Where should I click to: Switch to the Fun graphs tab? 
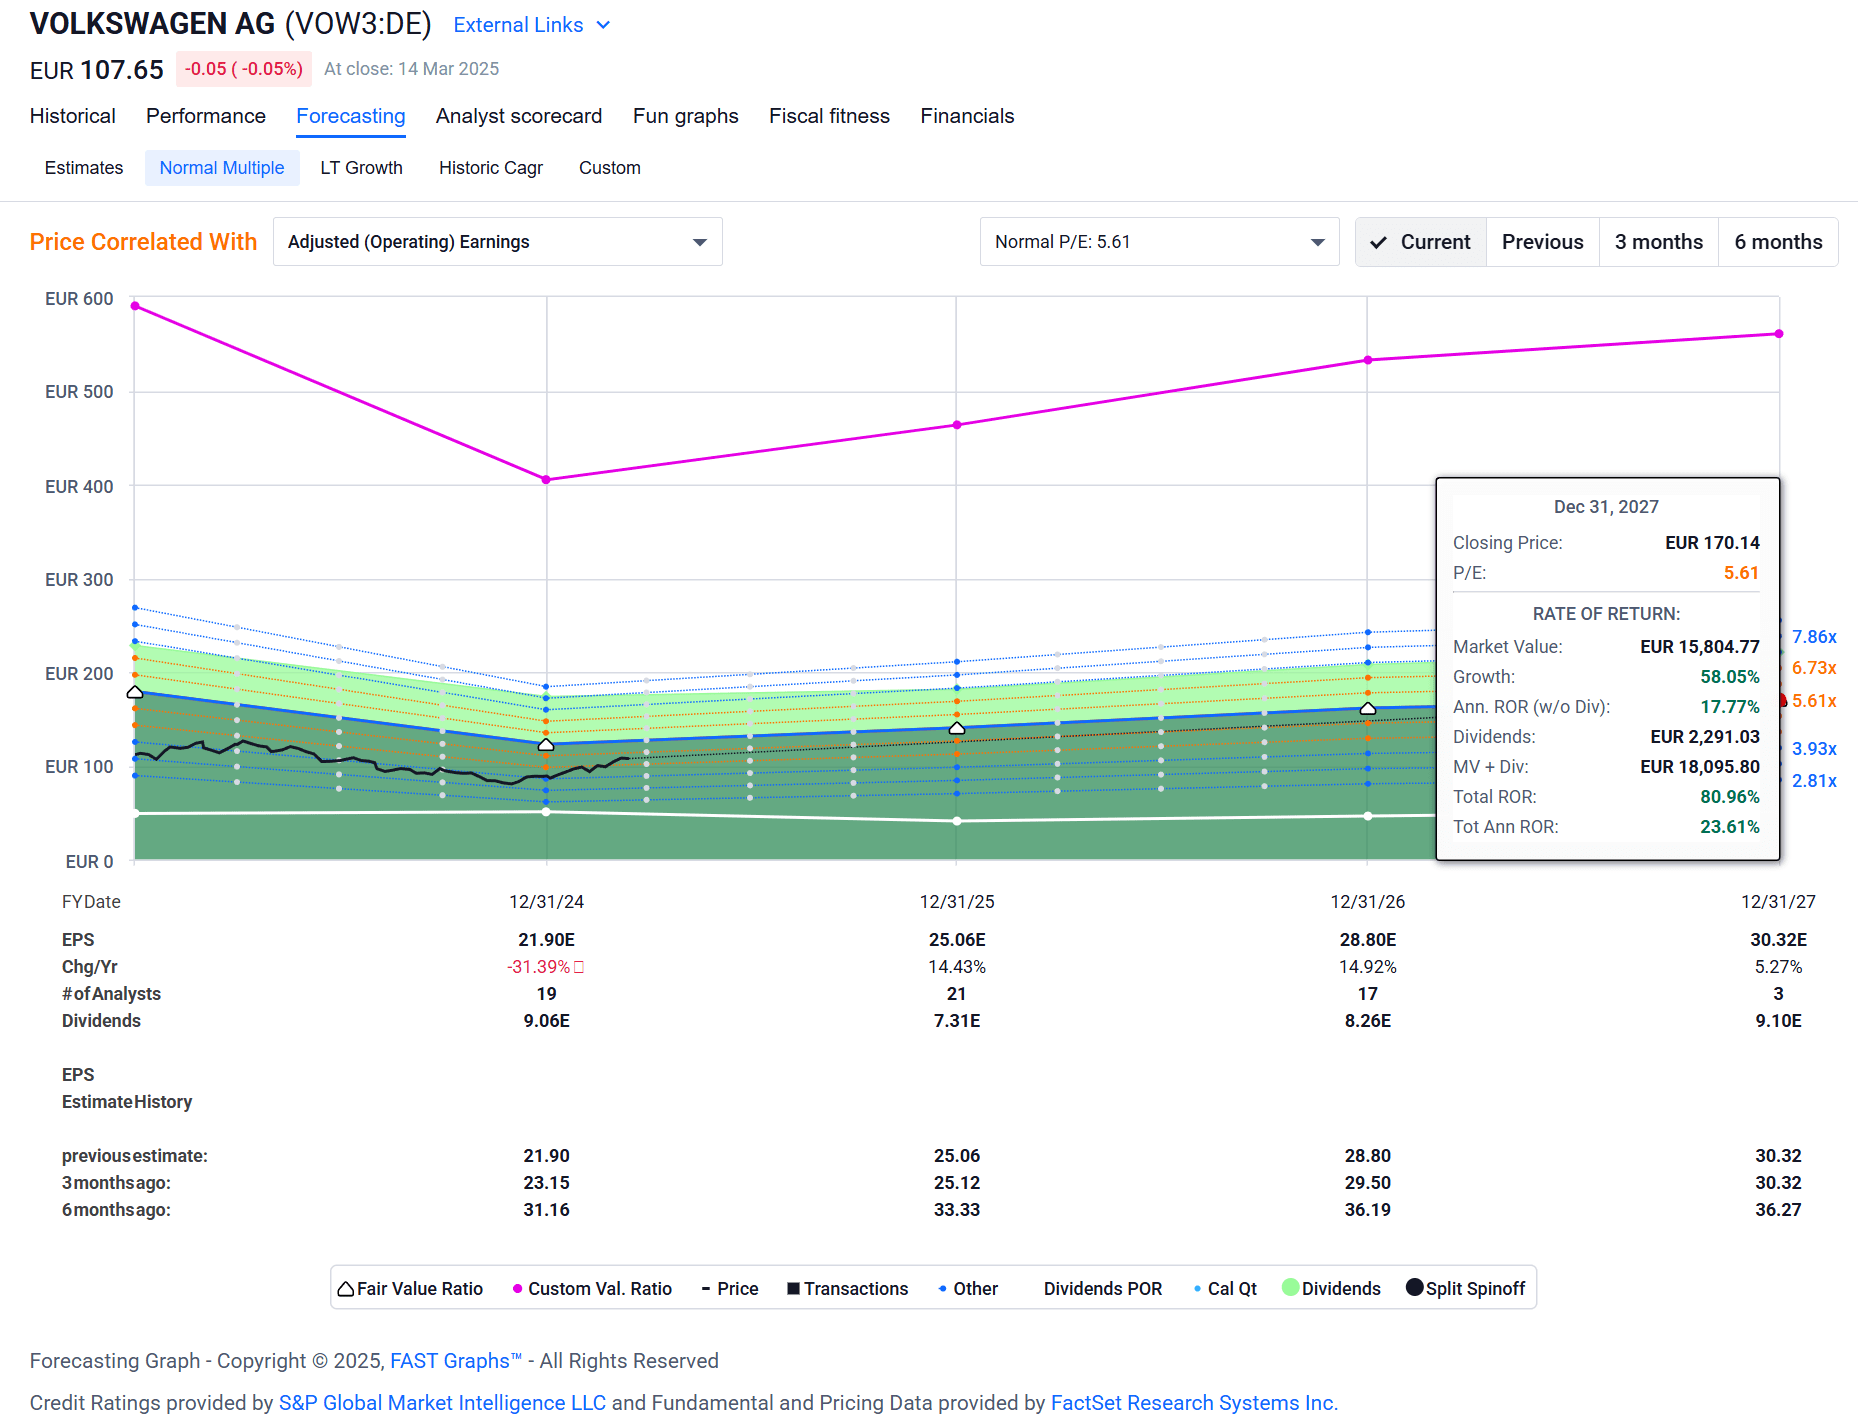684,116
